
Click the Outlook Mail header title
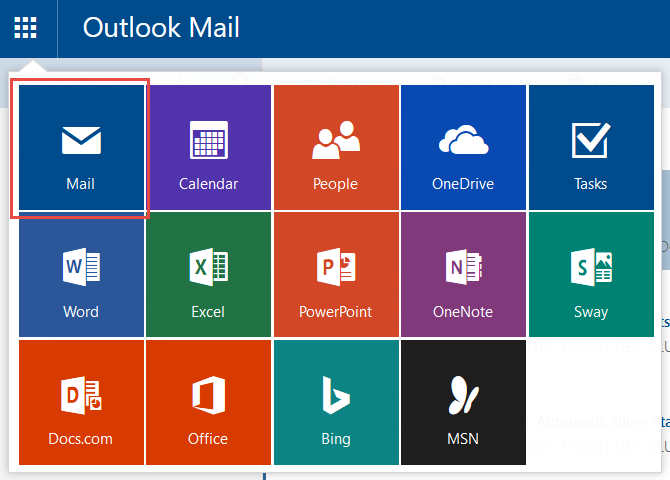click(x=161, y=28)
